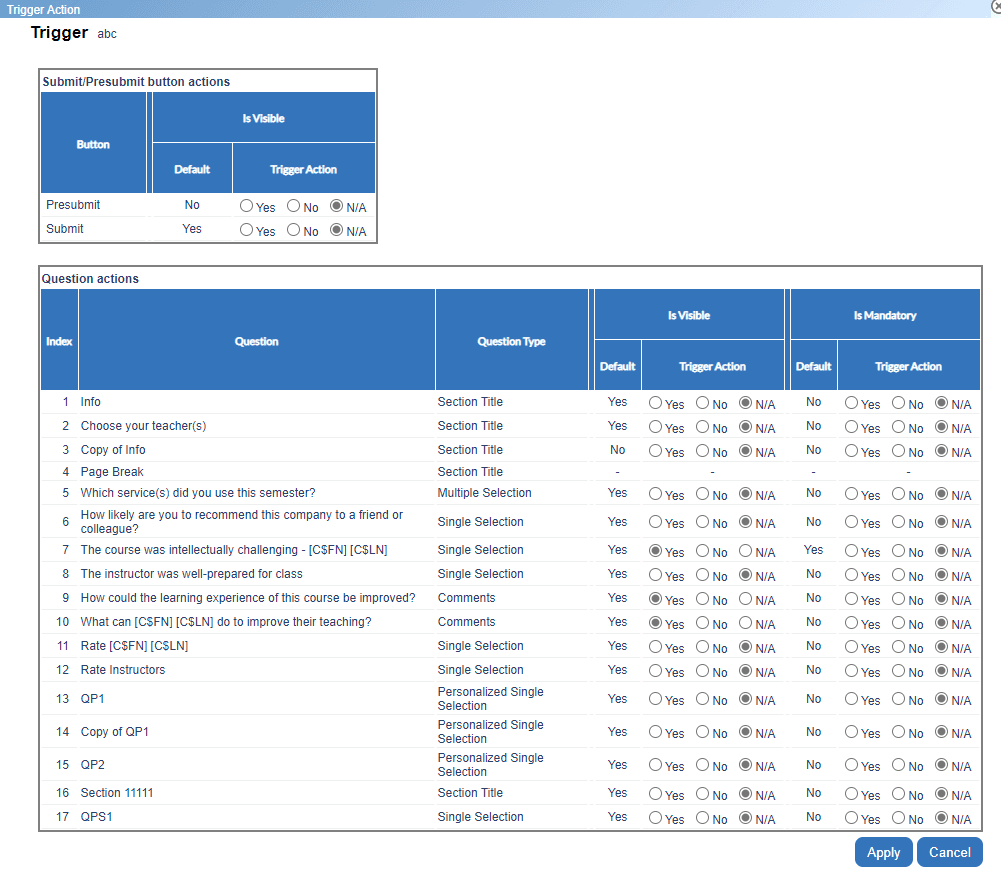Click 'The instructor was well-prepared for class'
This screenshot has height=873, width=1001.
pos(192,574)
